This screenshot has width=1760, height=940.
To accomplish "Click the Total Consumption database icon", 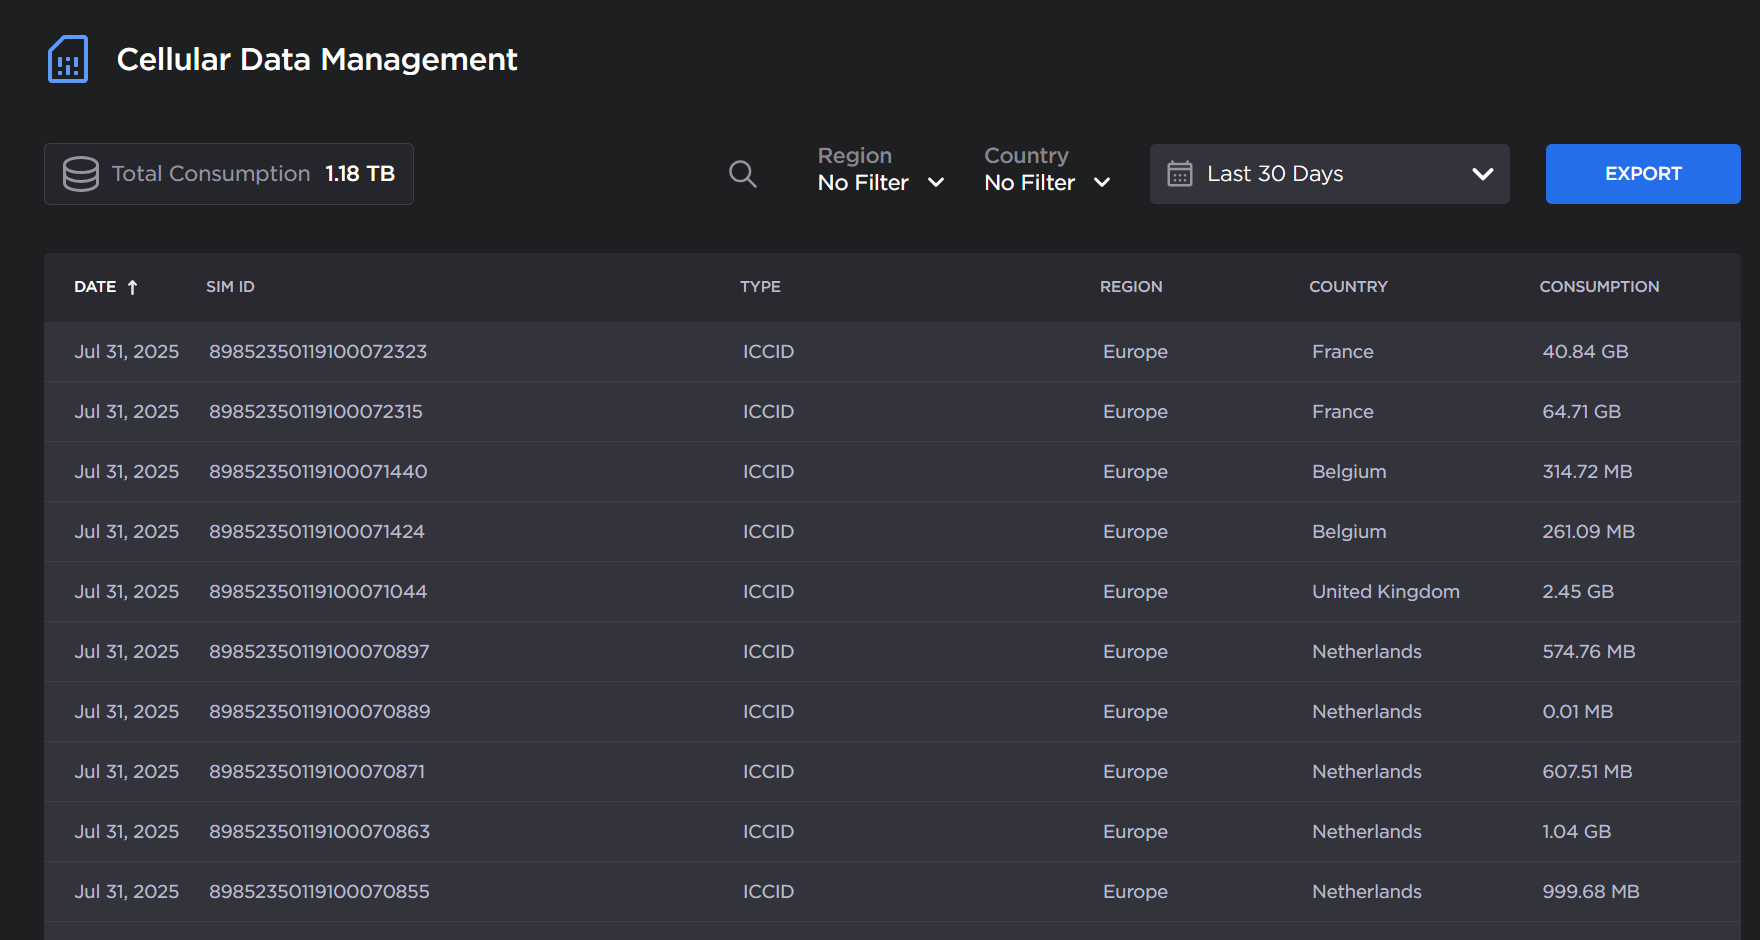I will click(x=81, y=174).
